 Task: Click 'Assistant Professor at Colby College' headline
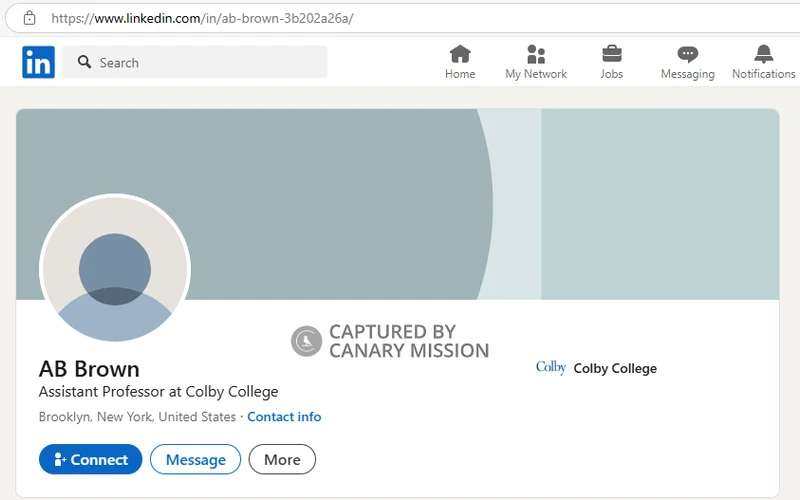[159, 392]
